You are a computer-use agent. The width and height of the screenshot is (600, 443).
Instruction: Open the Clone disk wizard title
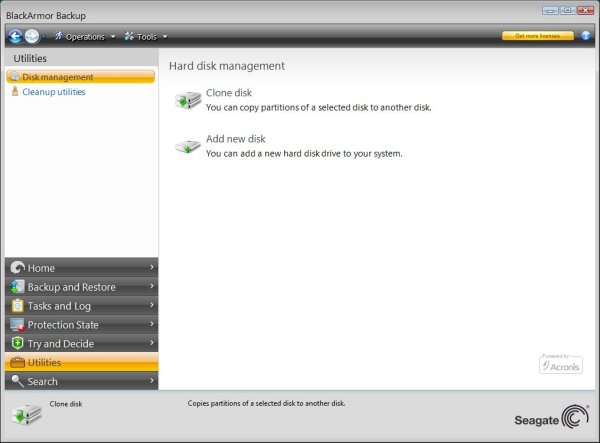229,93
